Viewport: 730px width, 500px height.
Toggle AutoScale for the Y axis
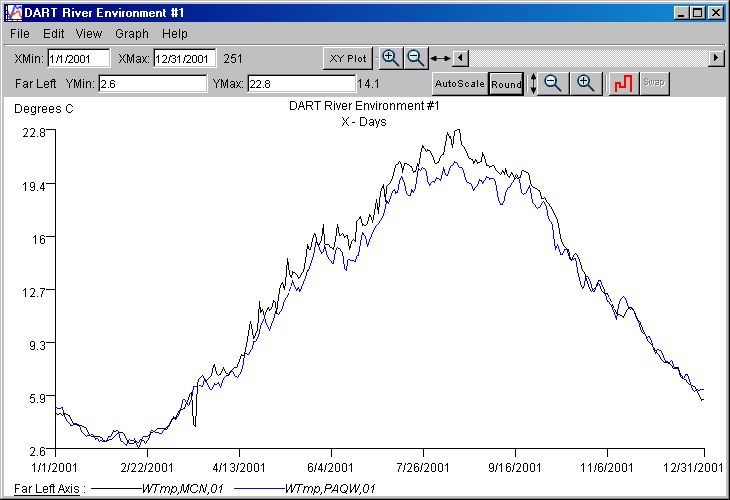(x=459, y=84)
